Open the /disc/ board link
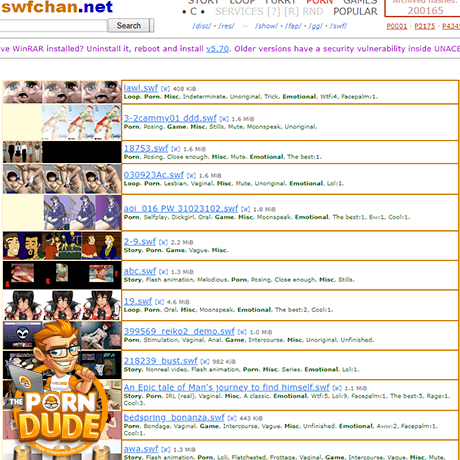Viewport: 460px width, 460px height. (x=201, y=26)
